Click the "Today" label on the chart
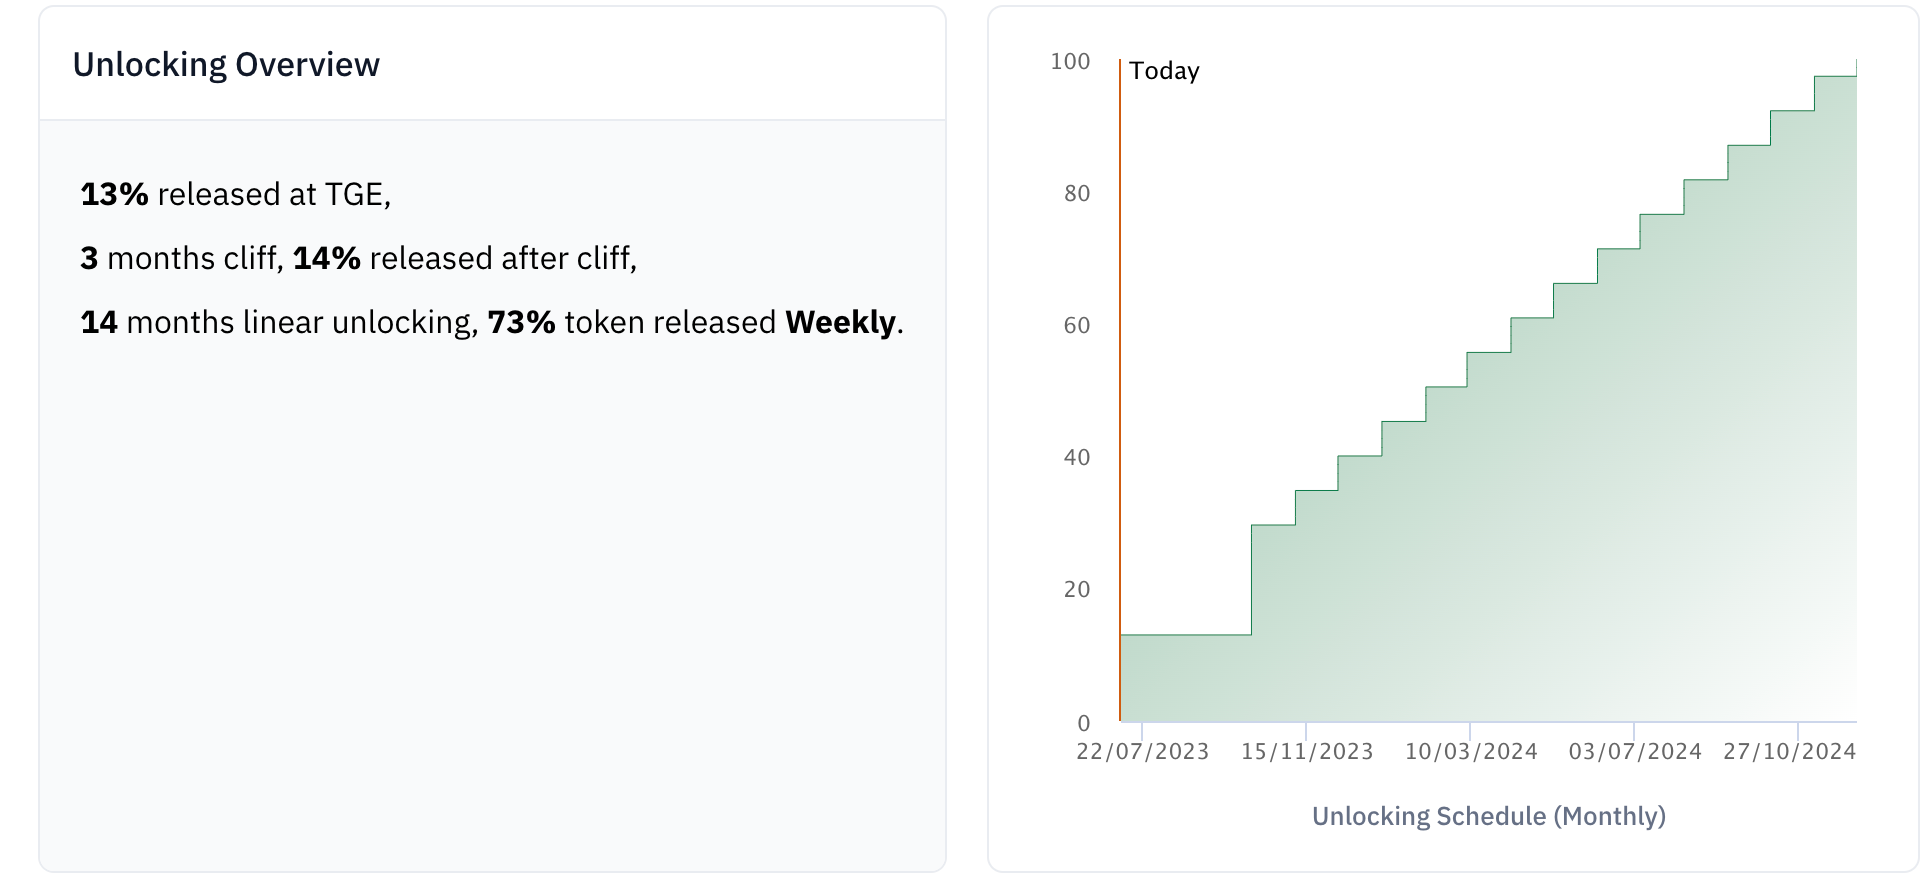 1164,71
